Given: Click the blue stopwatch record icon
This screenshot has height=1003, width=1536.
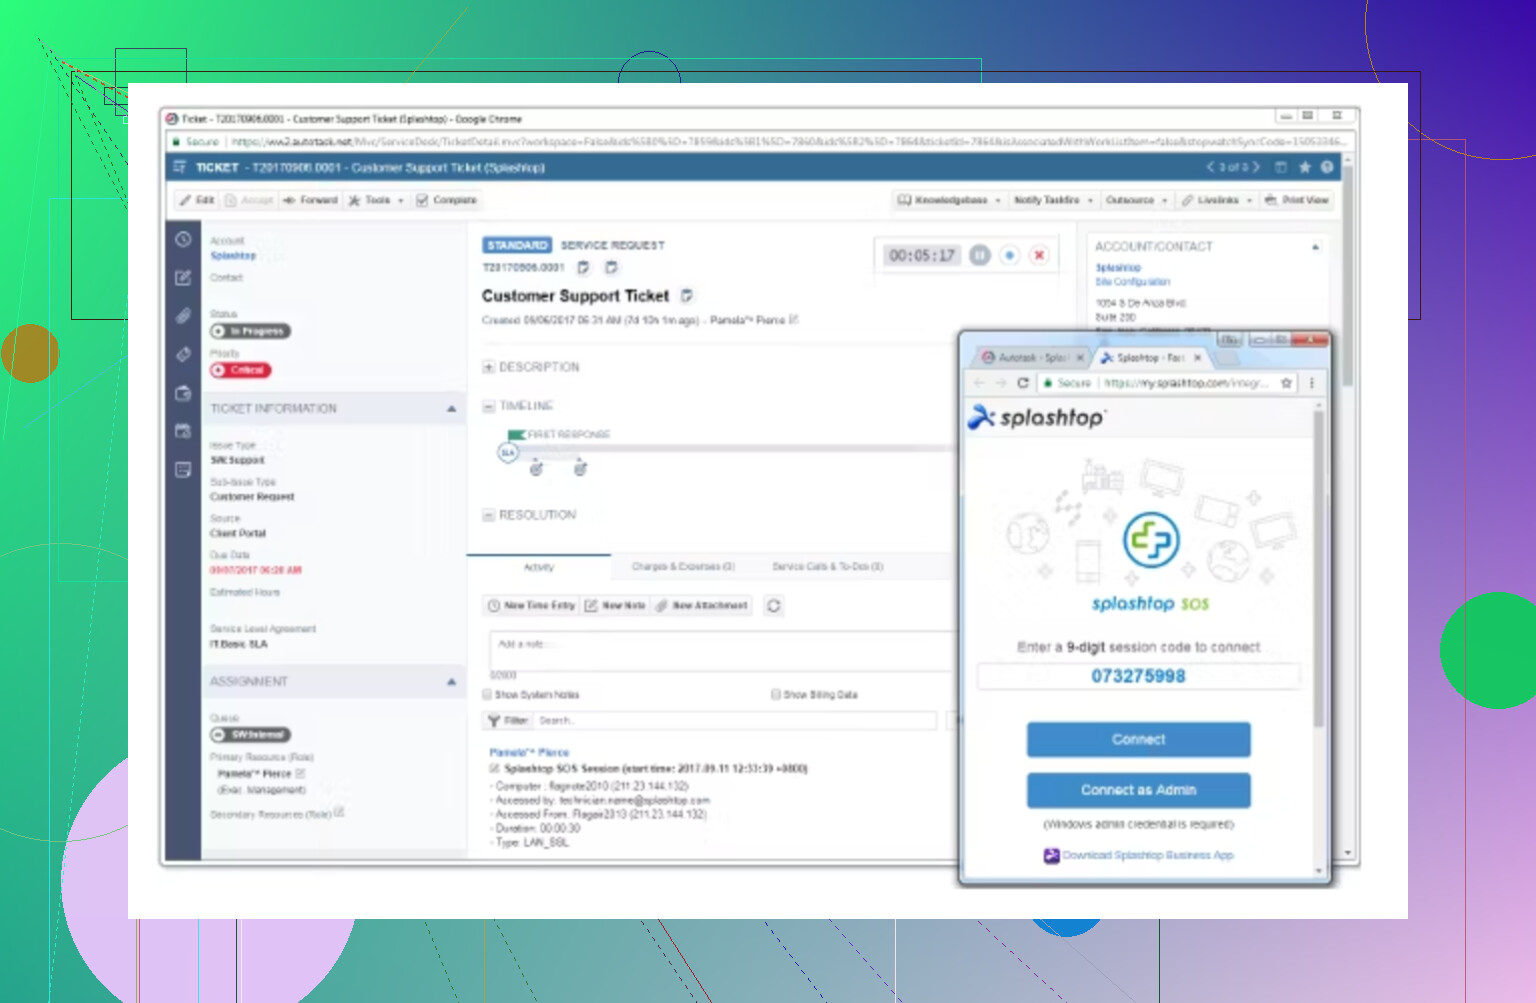Looking at the screenshot, I should (1010, 256).
